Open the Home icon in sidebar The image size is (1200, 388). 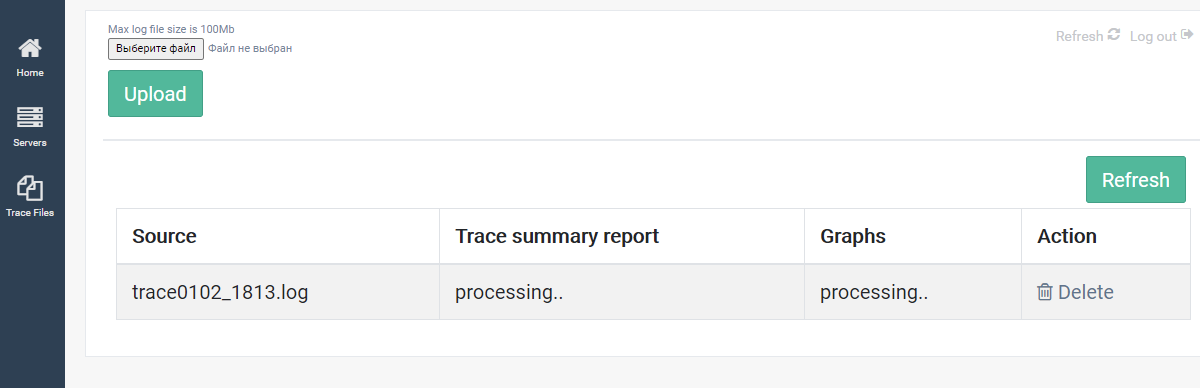pos(30,47)
